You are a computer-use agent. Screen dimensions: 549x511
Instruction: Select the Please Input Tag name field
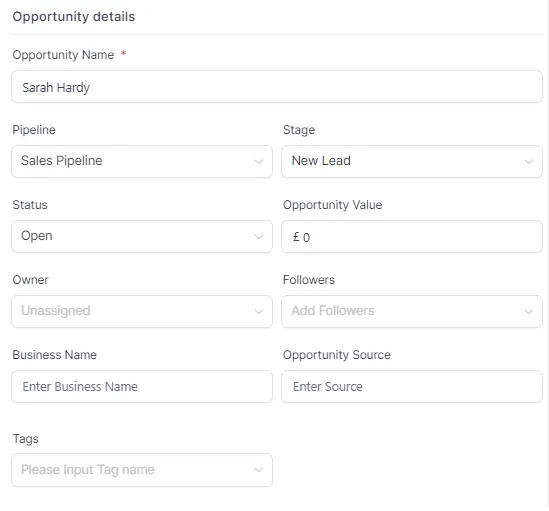142,470
